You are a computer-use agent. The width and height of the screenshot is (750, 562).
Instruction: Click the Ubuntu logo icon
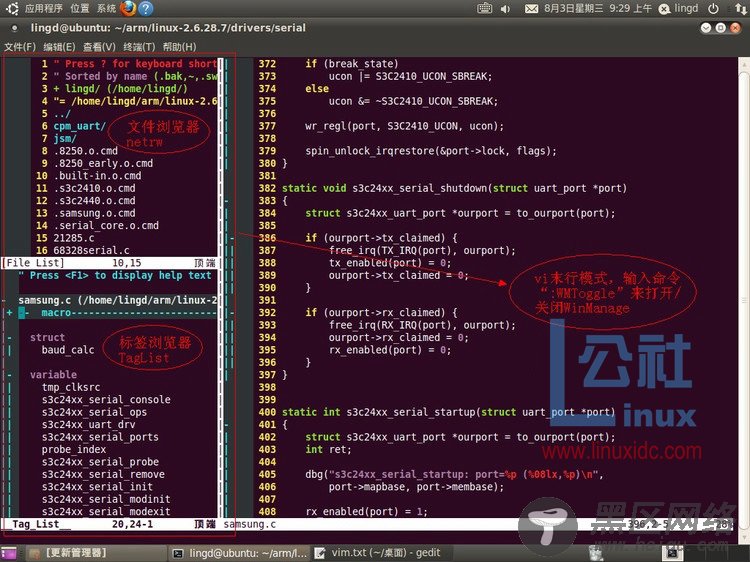coord(12,8)
